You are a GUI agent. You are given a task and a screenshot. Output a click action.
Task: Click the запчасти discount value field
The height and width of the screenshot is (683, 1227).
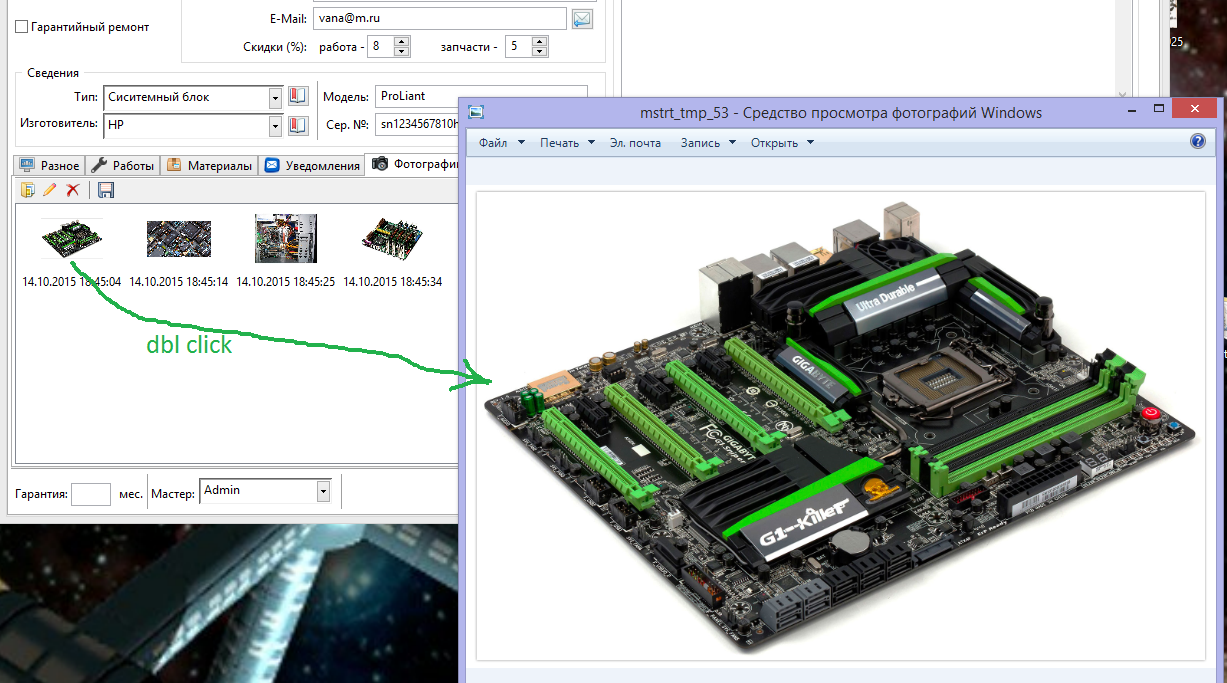(x=519, y=47)
